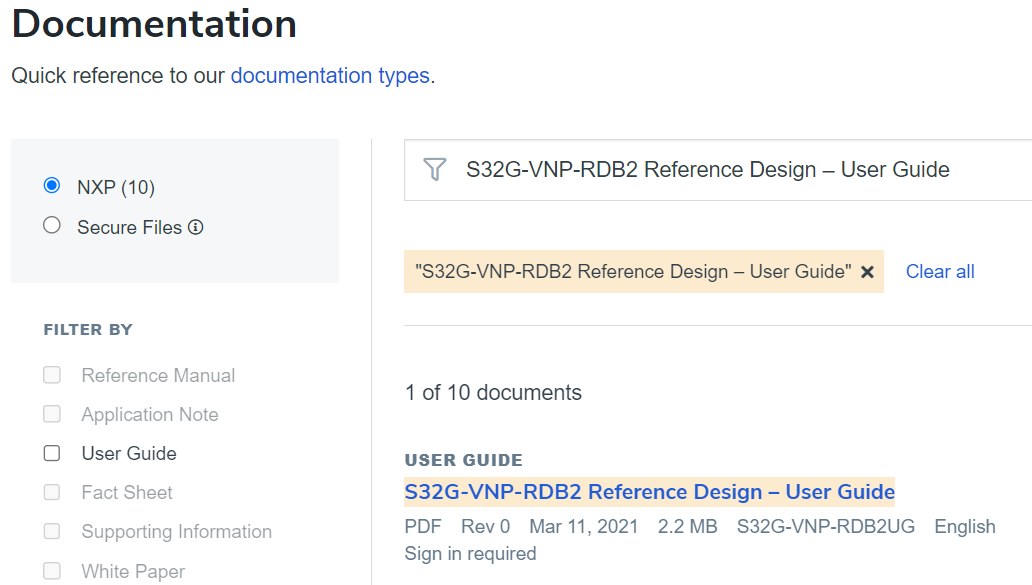Select the Secure Files radio button
Screen dimensions: 1032x585
click(52, 226)
